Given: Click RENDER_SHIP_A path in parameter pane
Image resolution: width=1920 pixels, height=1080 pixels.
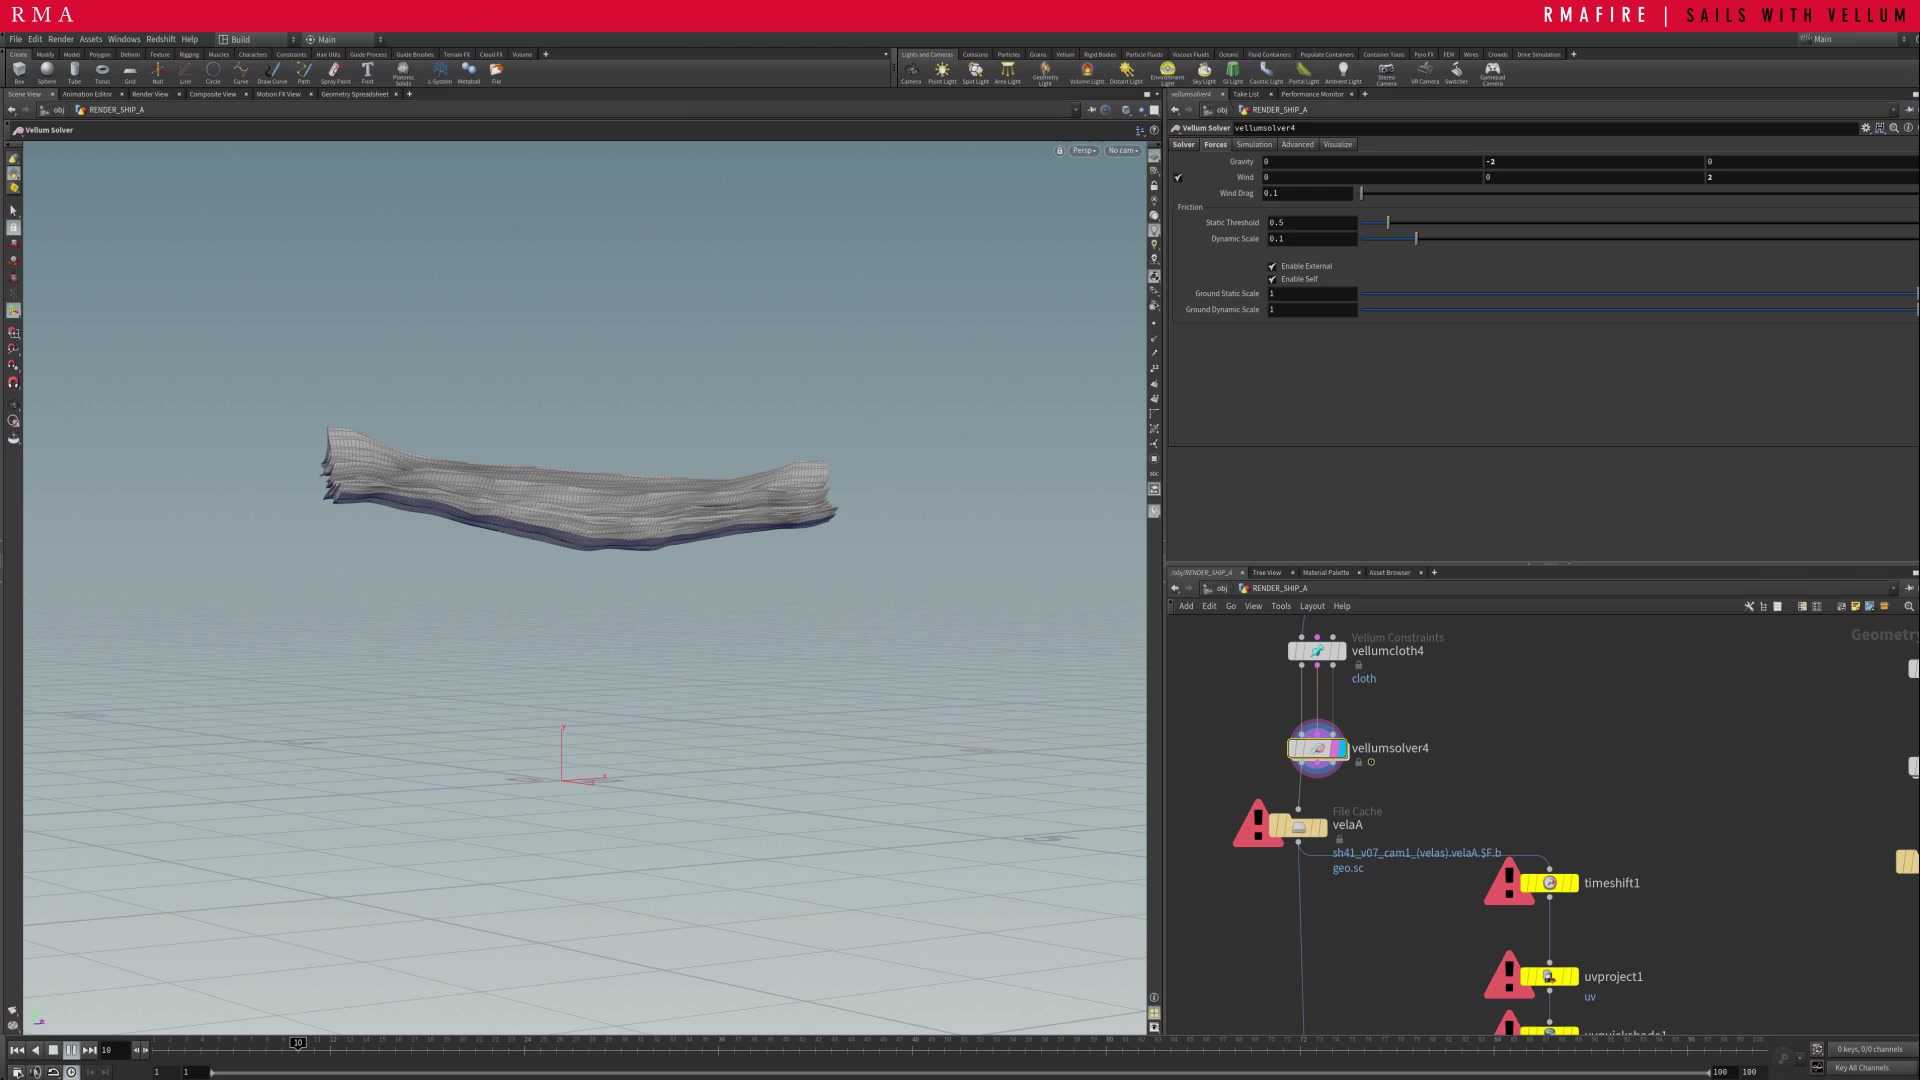Looking at the screenshot, I should pyautogui.click(x=1280, y=110).
